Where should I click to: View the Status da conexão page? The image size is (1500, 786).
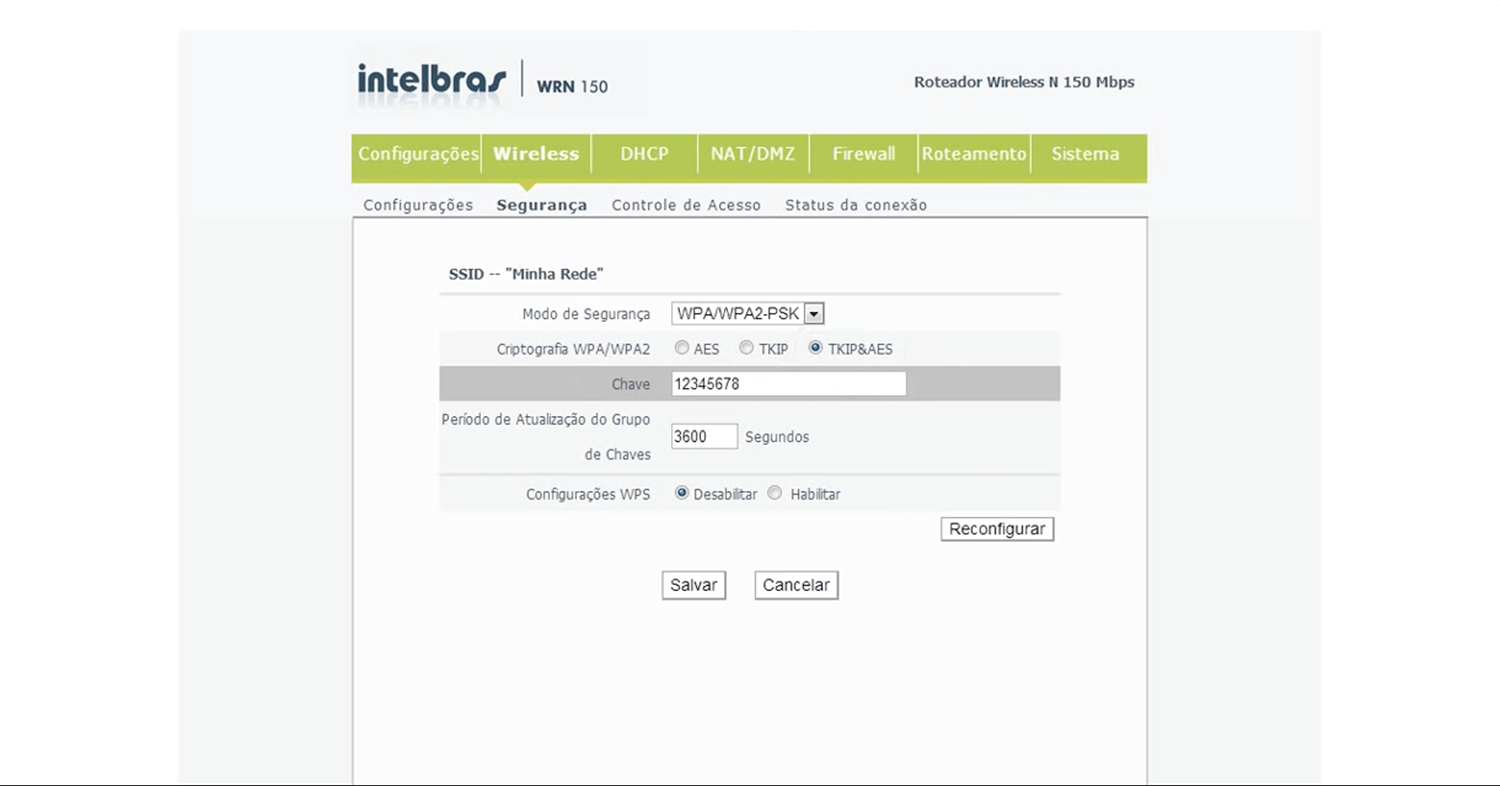coord(856,205)
